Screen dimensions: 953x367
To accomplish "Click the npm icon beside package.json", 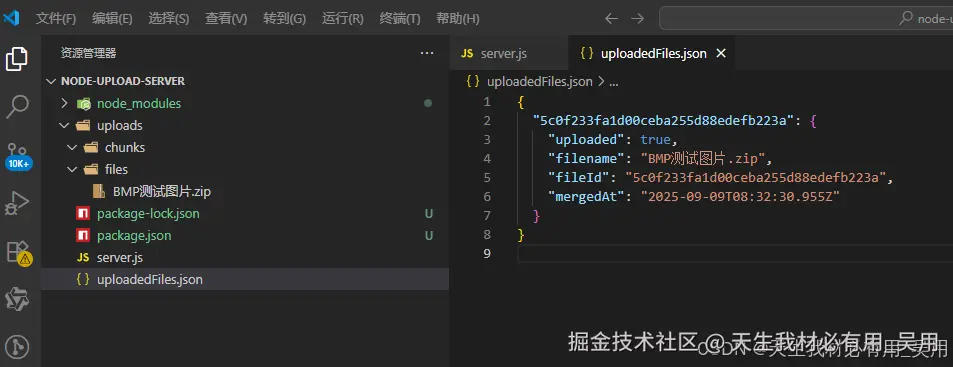I will (x=83, y=236).
